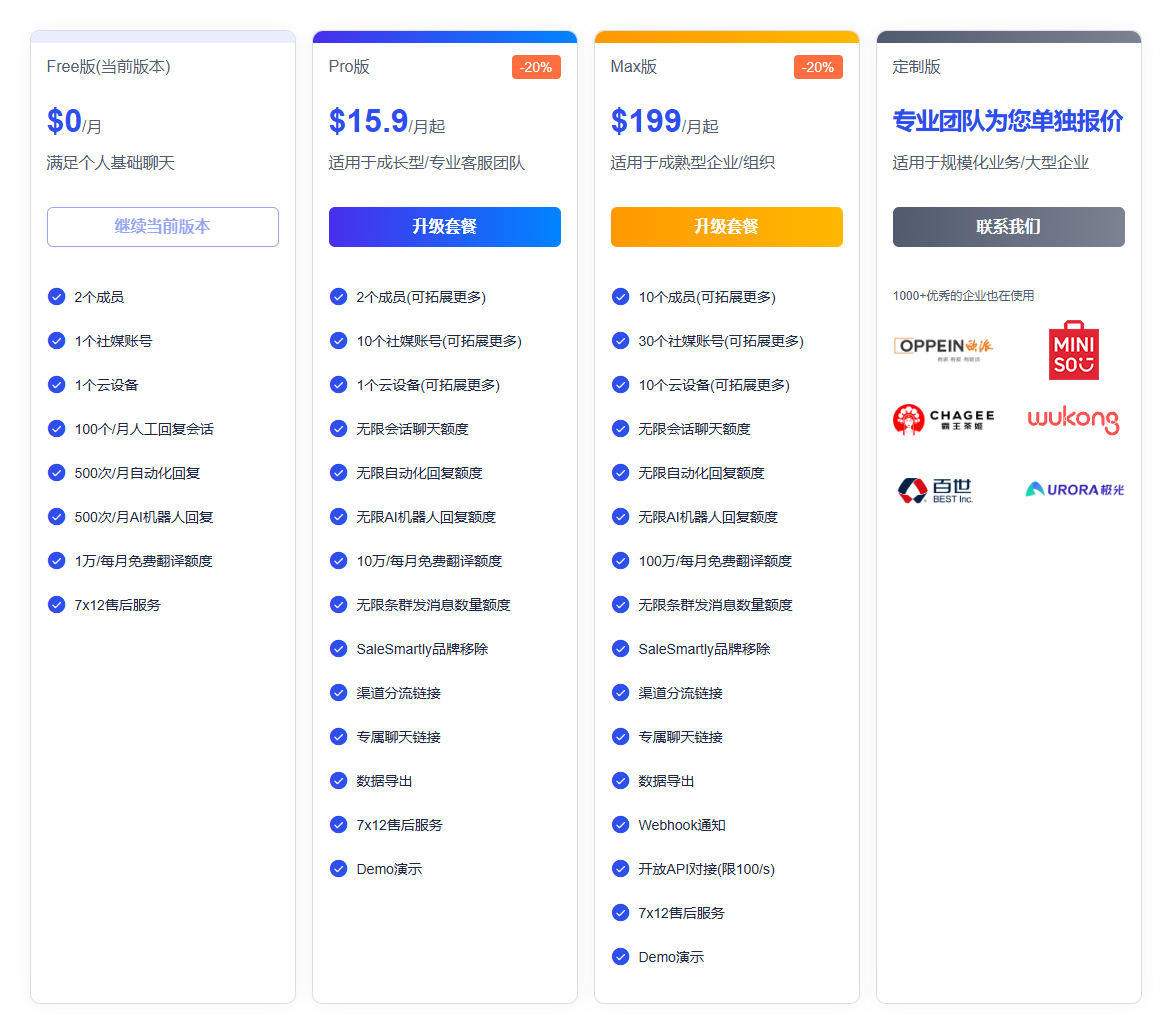The image size is (1169, 1035).
Task: Click 2个成员(可拓展更多) feature text
Action: click(421, 297)
